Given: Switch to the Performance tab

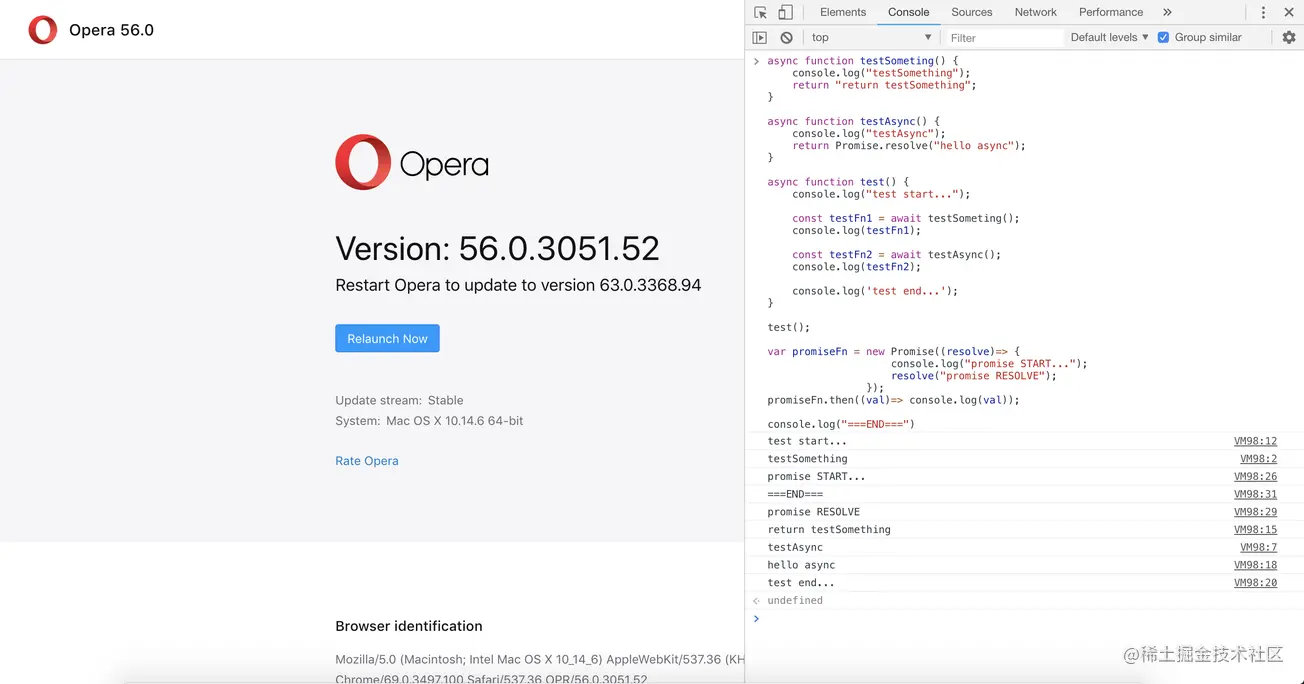Looking at the screenshot, I should point(1111,12).
